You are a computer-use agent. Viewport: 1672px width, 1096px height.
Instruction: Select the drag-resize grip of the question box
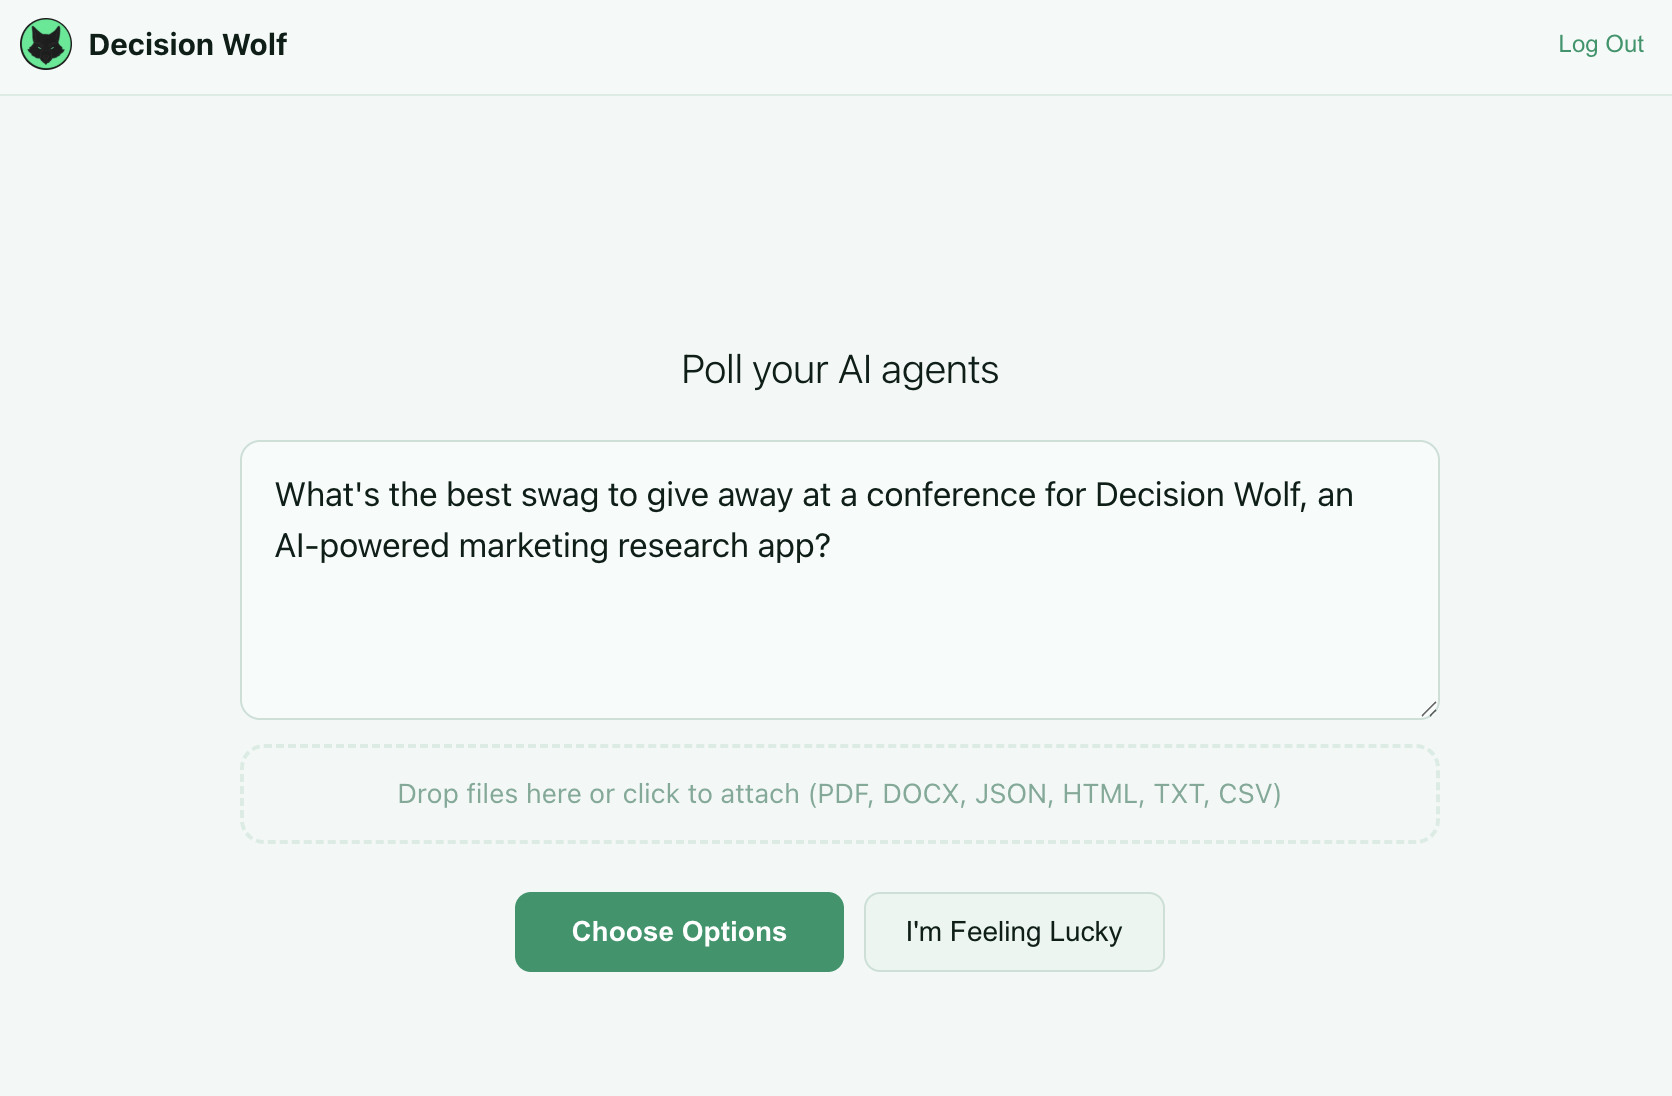point(1428,710)
